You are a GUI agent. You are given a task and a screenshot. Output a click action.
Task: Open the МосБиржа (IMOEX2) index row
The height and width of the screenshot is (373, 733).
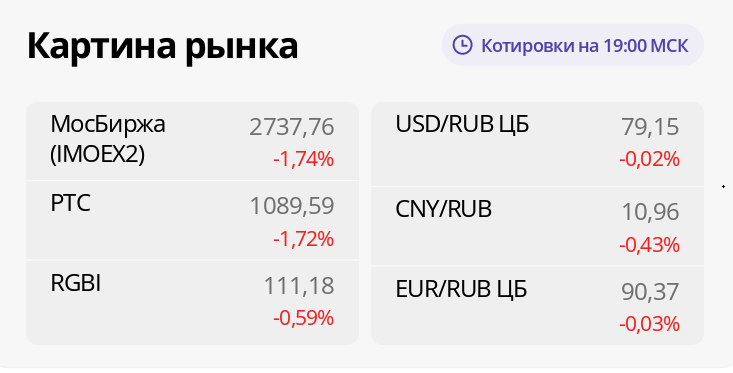[192, 141]
